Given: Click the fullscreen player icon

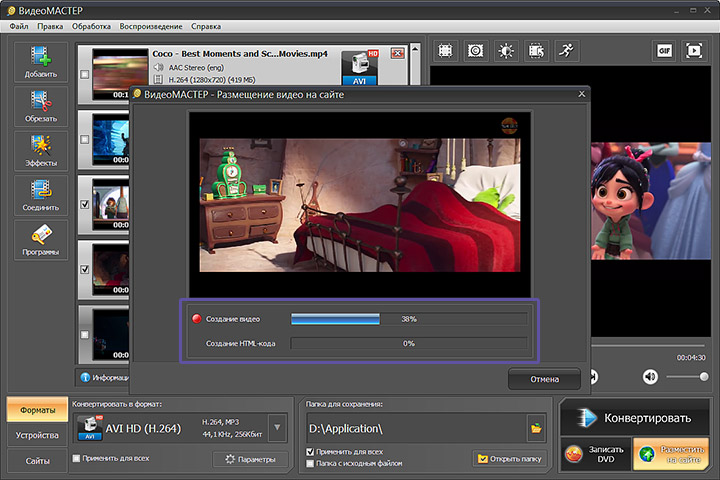Looking at the screenshot, I should 694,51.
